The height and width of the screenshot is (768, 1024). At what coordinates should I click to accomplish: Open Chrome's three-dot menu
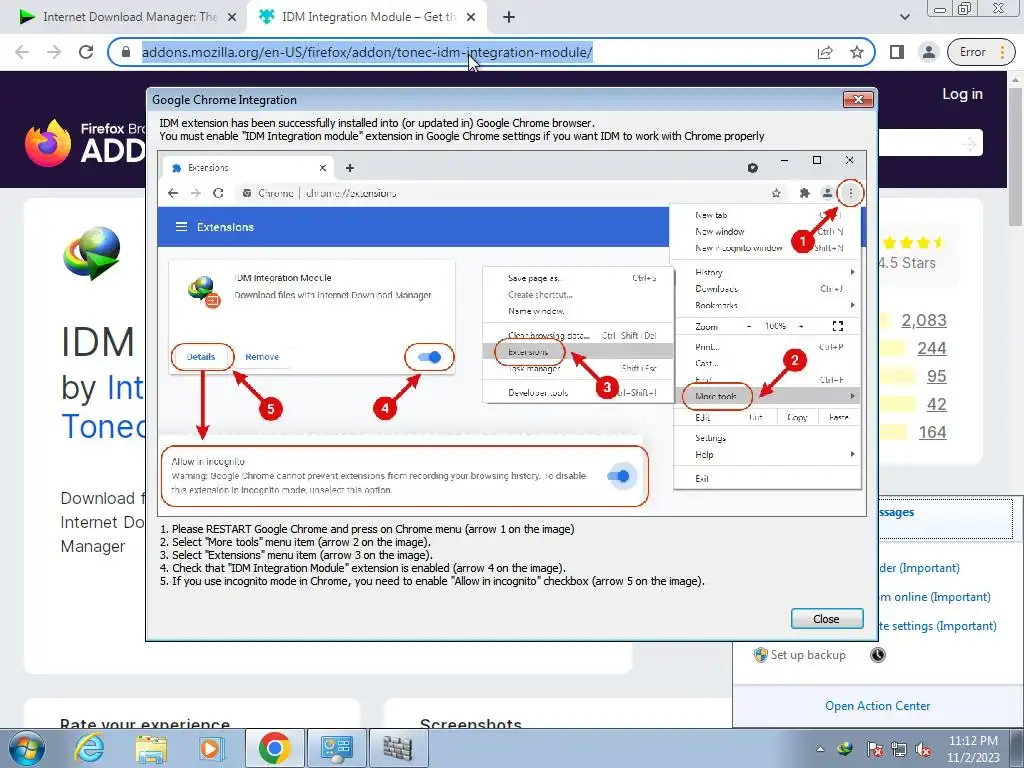(x=1002, y=52)
